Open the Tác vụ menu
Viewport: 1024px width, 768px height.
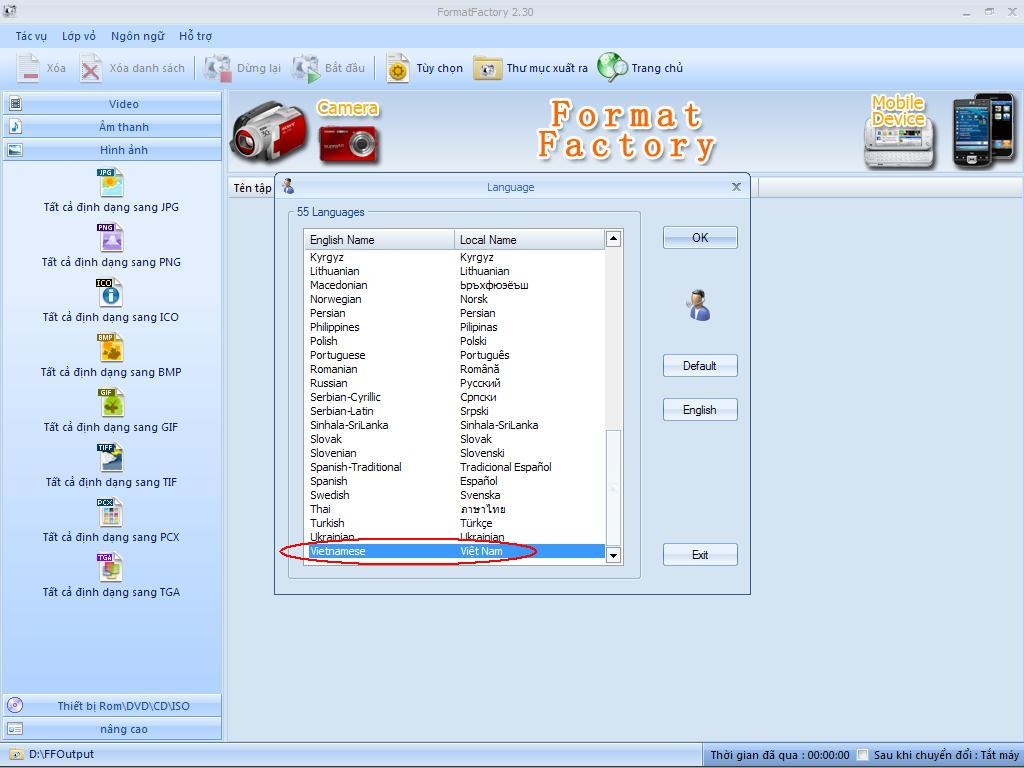(31, 36)
